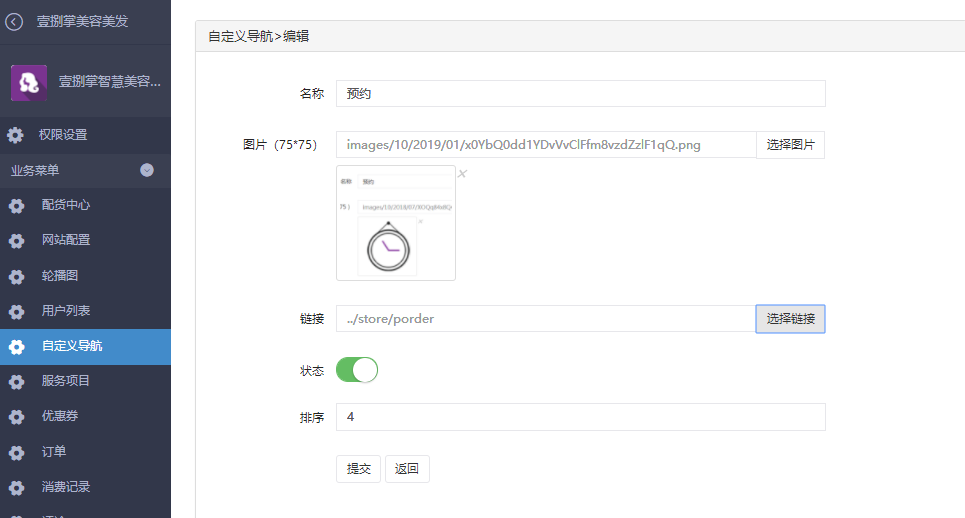Select 自定义导航 menu item
The width and height of the screenshot is (965, 518).
(86, 346)
